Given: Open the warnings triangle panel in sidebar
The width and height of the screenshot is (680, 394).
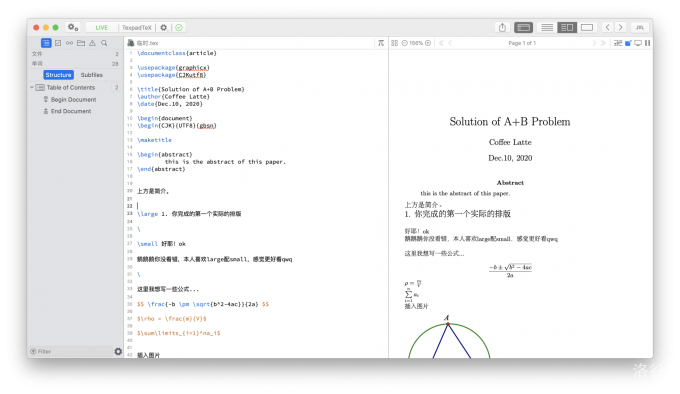Looking at the screenshot, I should tap(92, 43).
